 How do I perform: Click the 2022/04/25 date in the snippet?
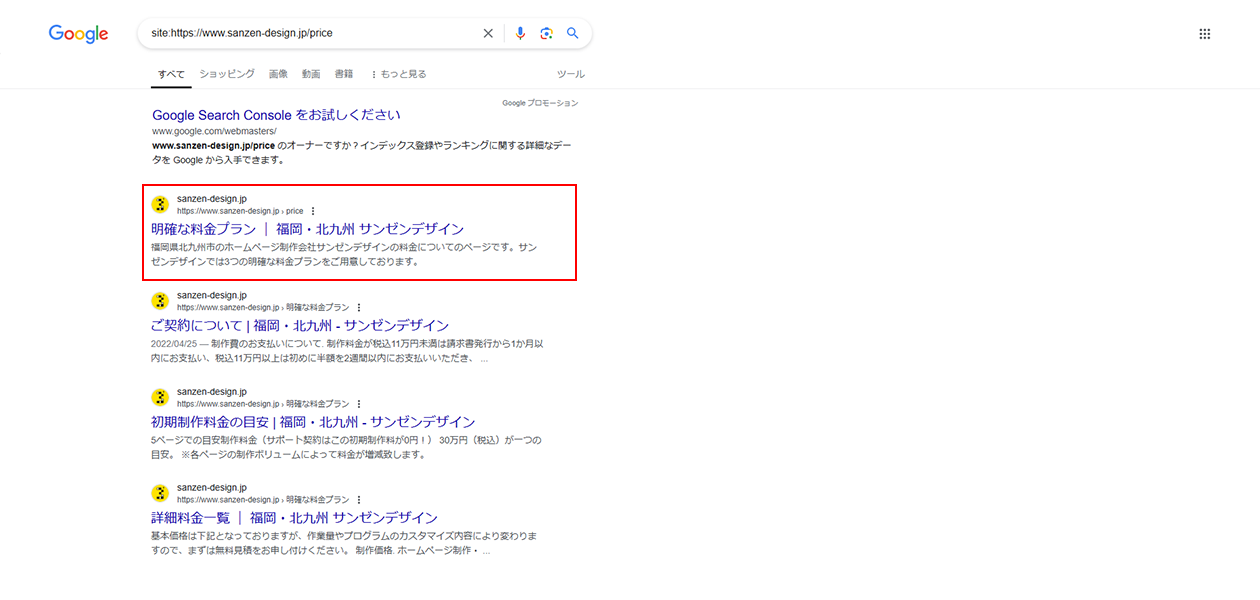point(174,344)
